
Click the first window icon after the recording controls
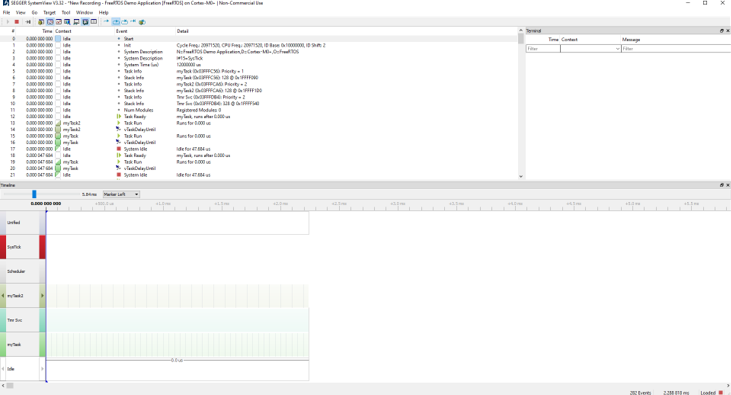41,22
